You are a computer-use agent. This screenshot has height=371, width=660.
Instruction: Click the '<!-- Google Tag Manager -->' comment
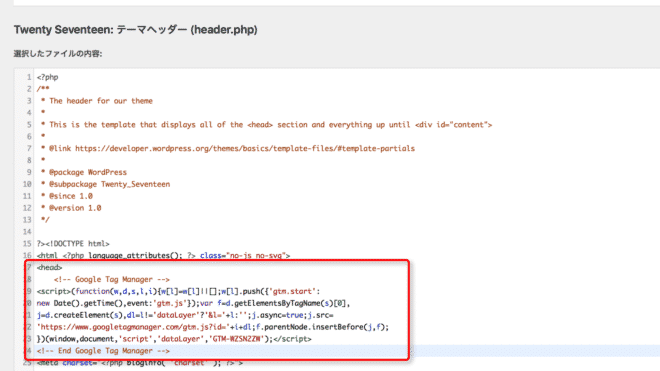(112, 279)
